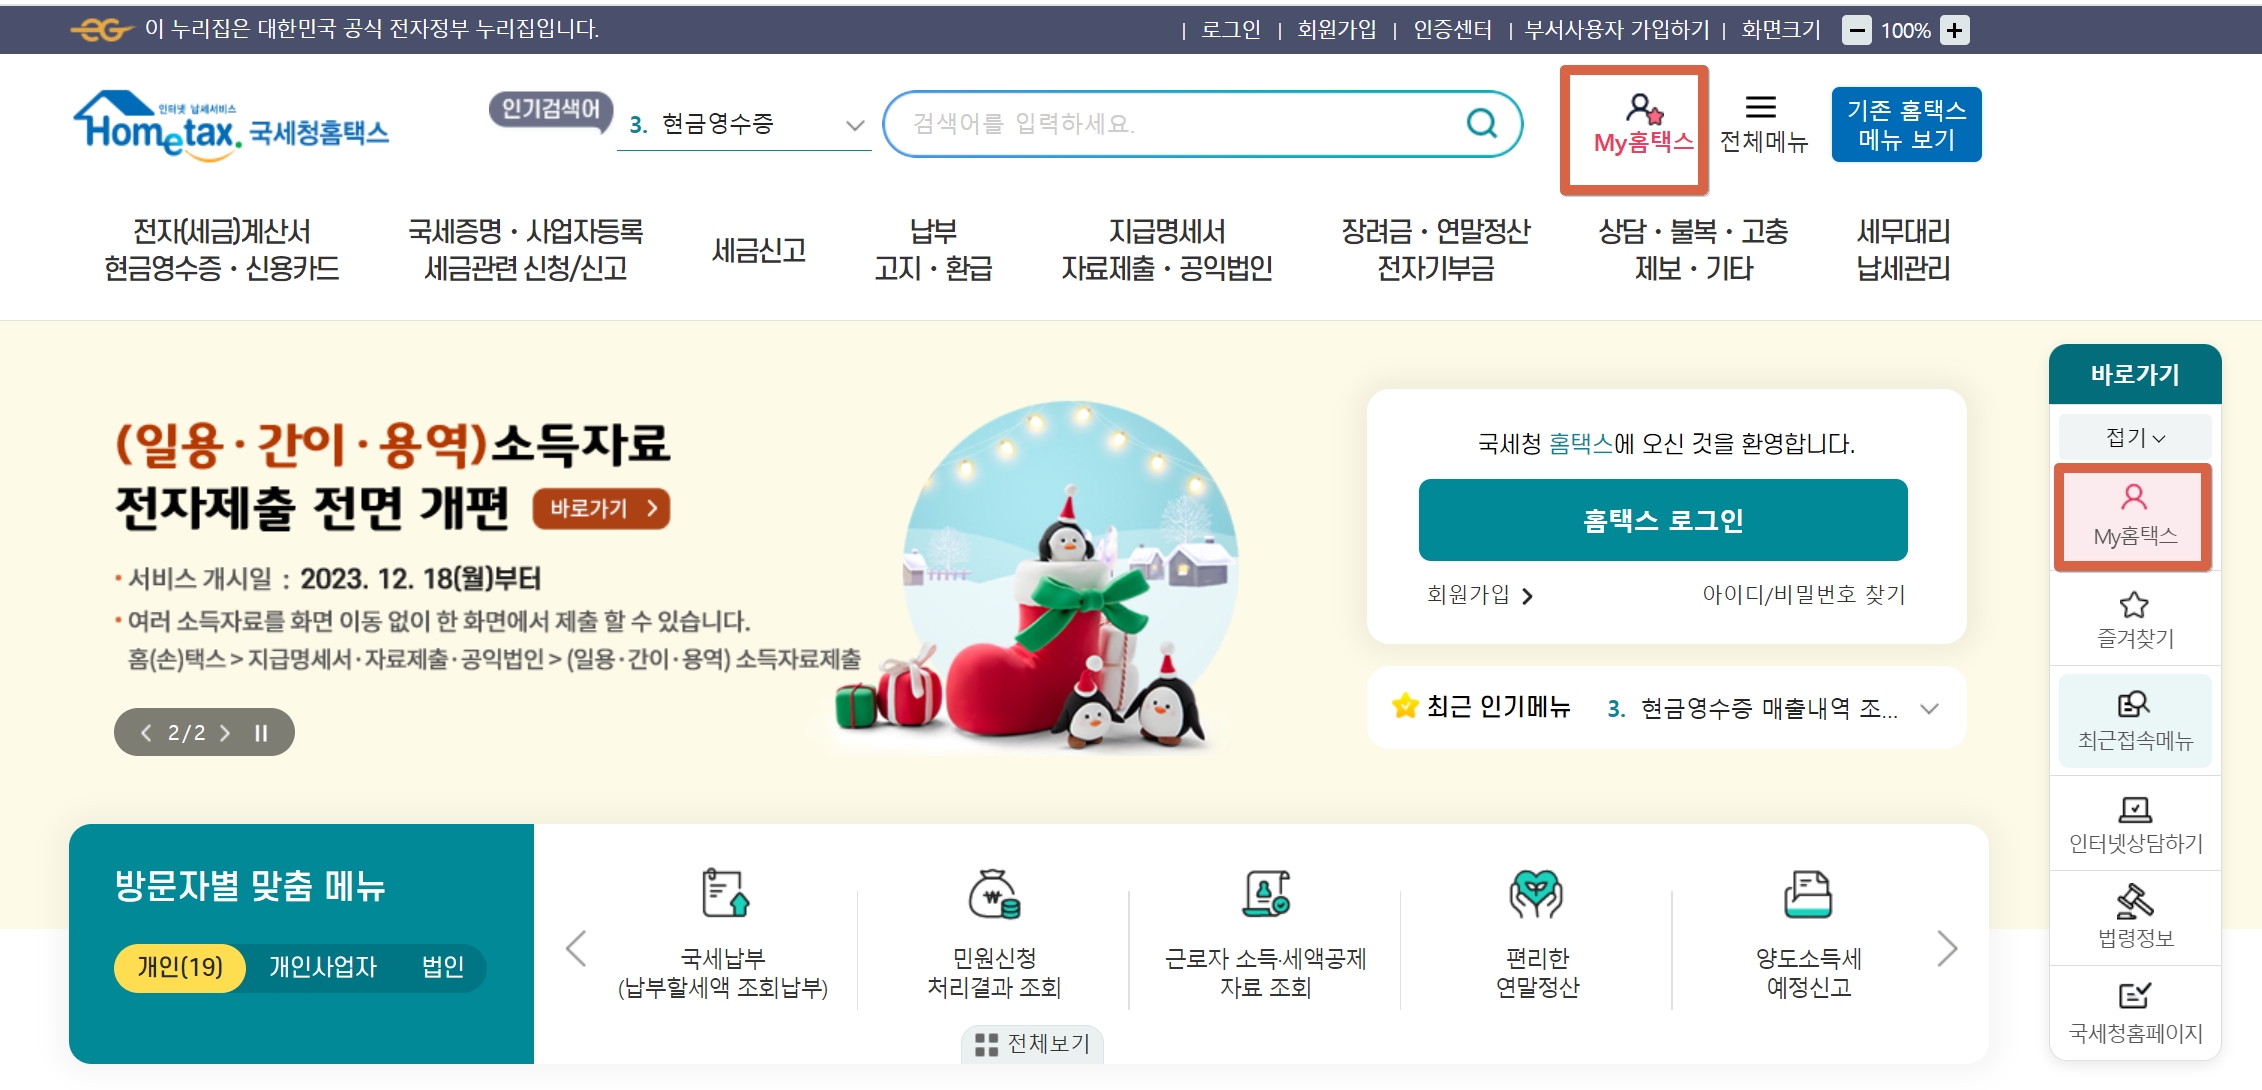Open the 세금신고 main menu
The height and width of the screenshot is (1090, 2262).
coord(759,250)
